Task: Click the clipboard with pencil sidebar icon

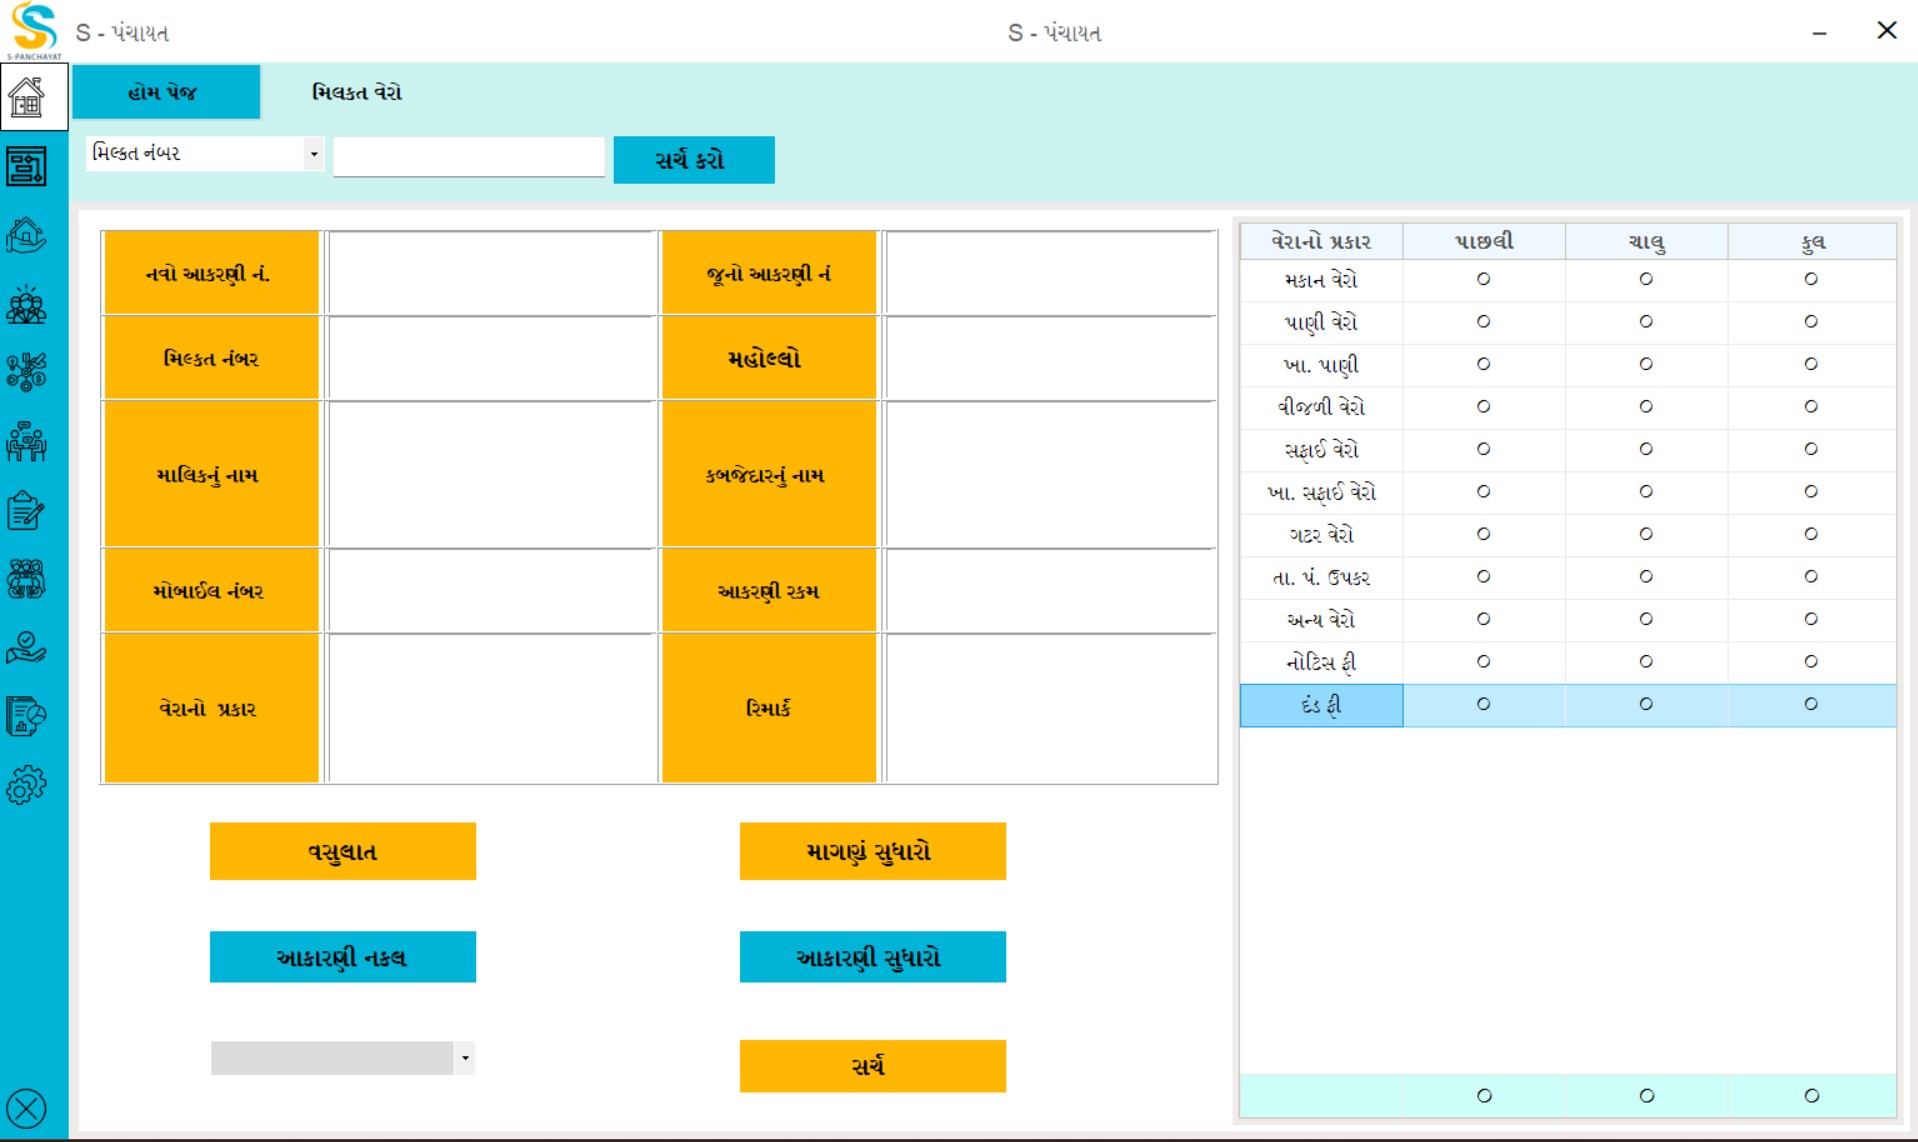Action: [27, 511]
